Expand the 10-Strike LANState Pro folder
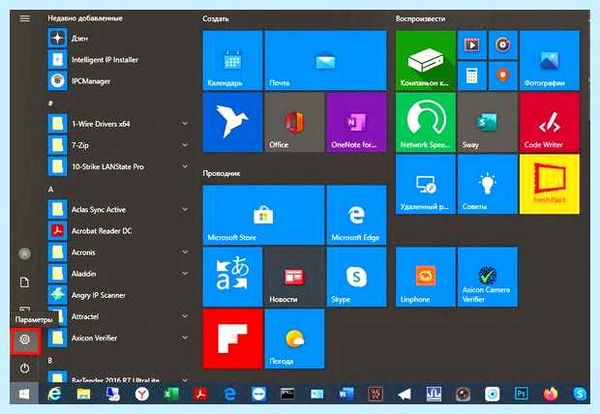The image size is (600, 414). point(185,166)
